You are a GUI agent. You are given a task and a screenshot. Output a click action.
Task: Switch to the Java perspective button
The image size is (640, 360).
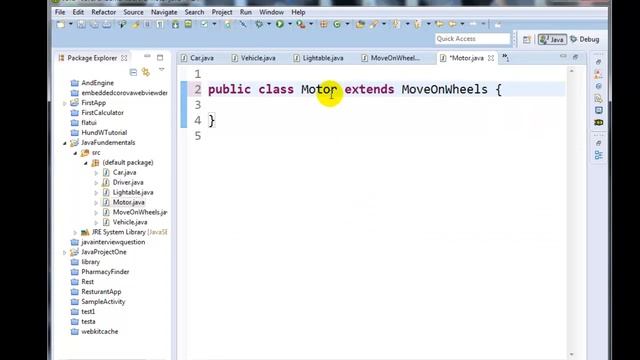point(552,39)
